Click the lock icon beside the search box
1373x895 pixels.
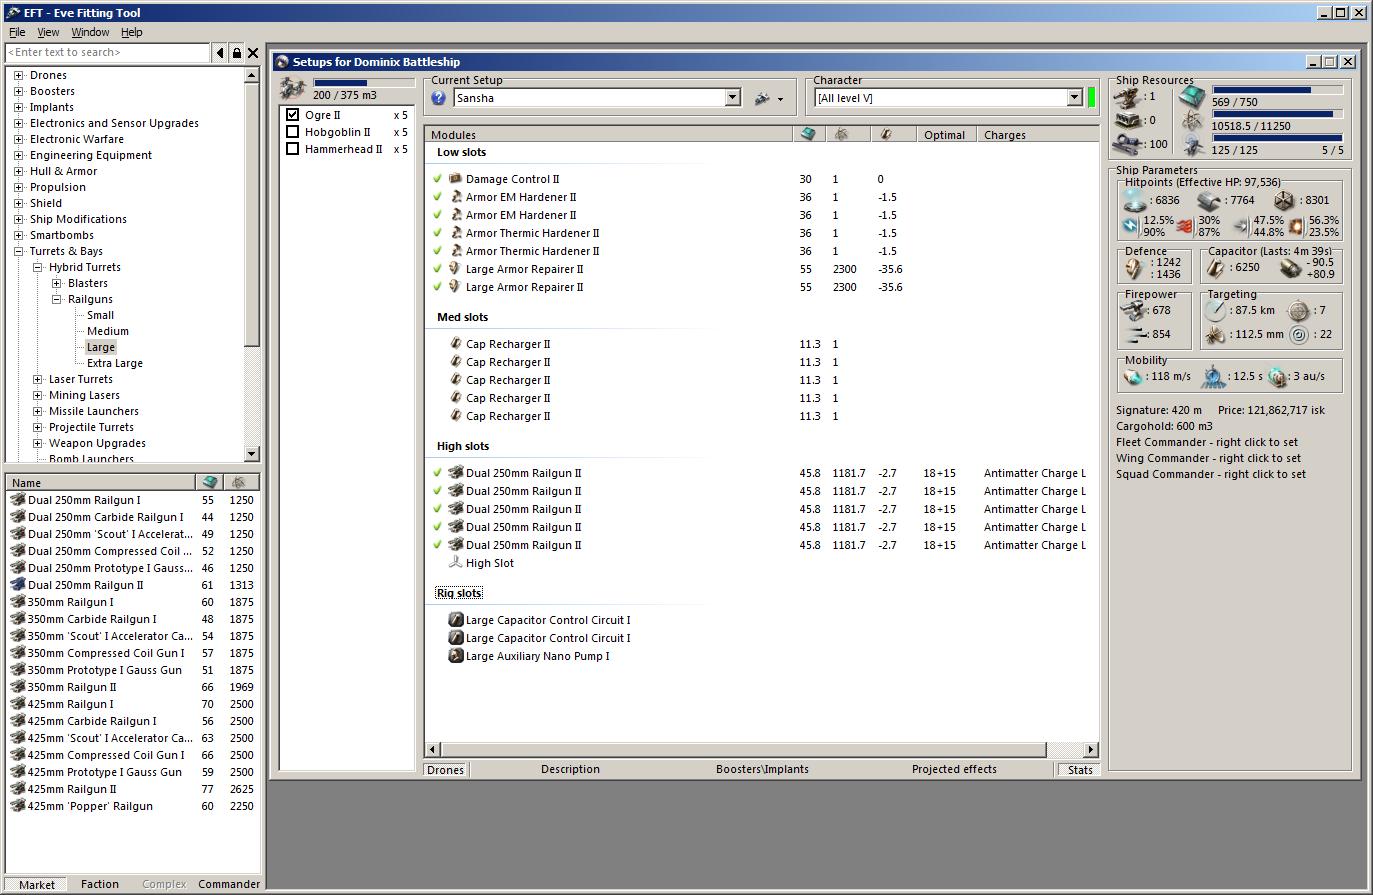click(237, 53)
